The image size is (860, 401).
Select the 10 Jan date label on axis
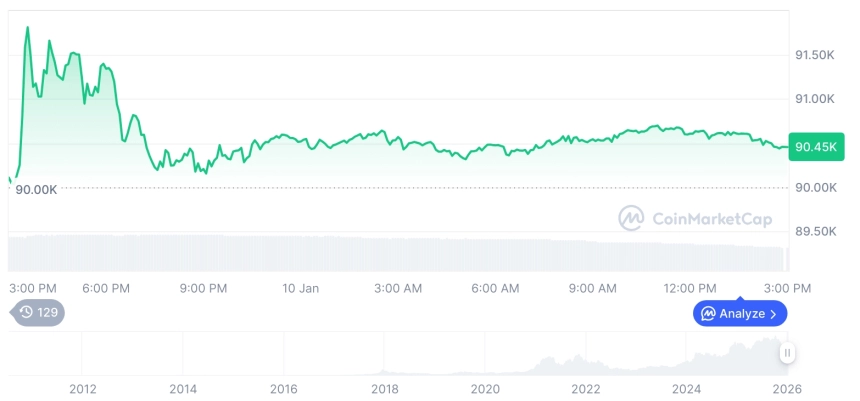click(x=301, y=288)
